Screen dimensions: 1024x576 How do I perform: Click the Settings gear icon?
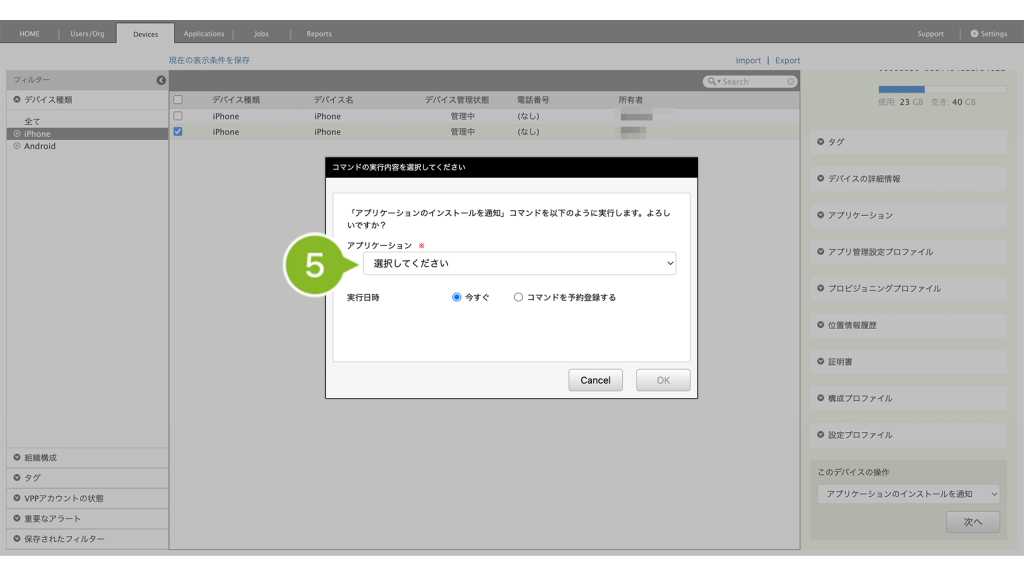pyautogui.click(x=975, y=34)
